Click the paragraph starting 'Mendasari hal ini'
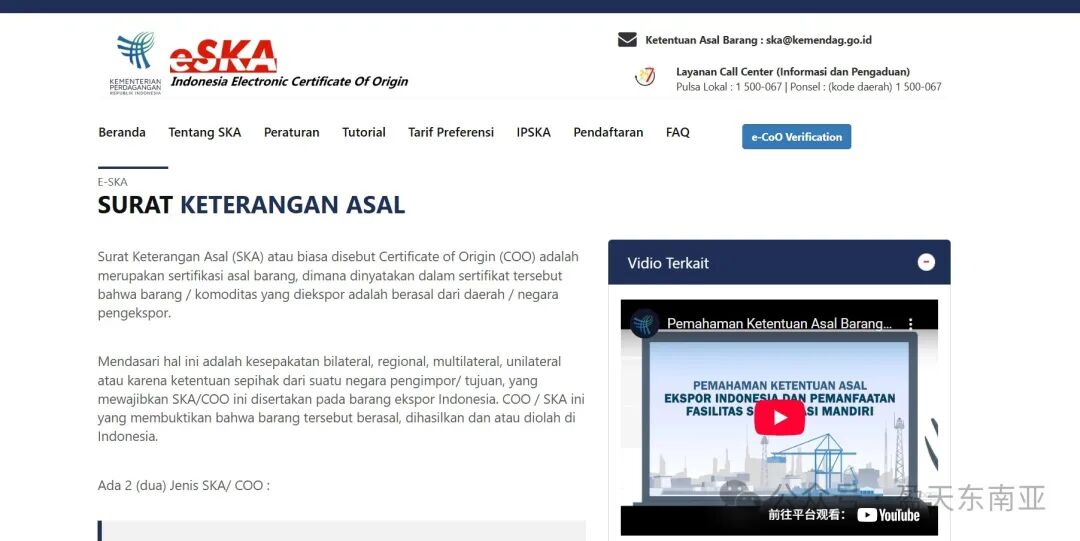This screenshot has height=541, width=1080. pos(341,399)
